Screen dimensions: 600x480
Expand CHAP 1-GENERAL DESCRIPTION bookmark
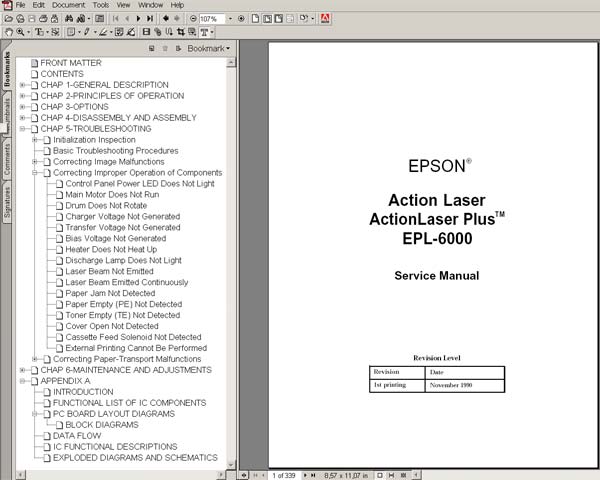[x=23, y=85]
